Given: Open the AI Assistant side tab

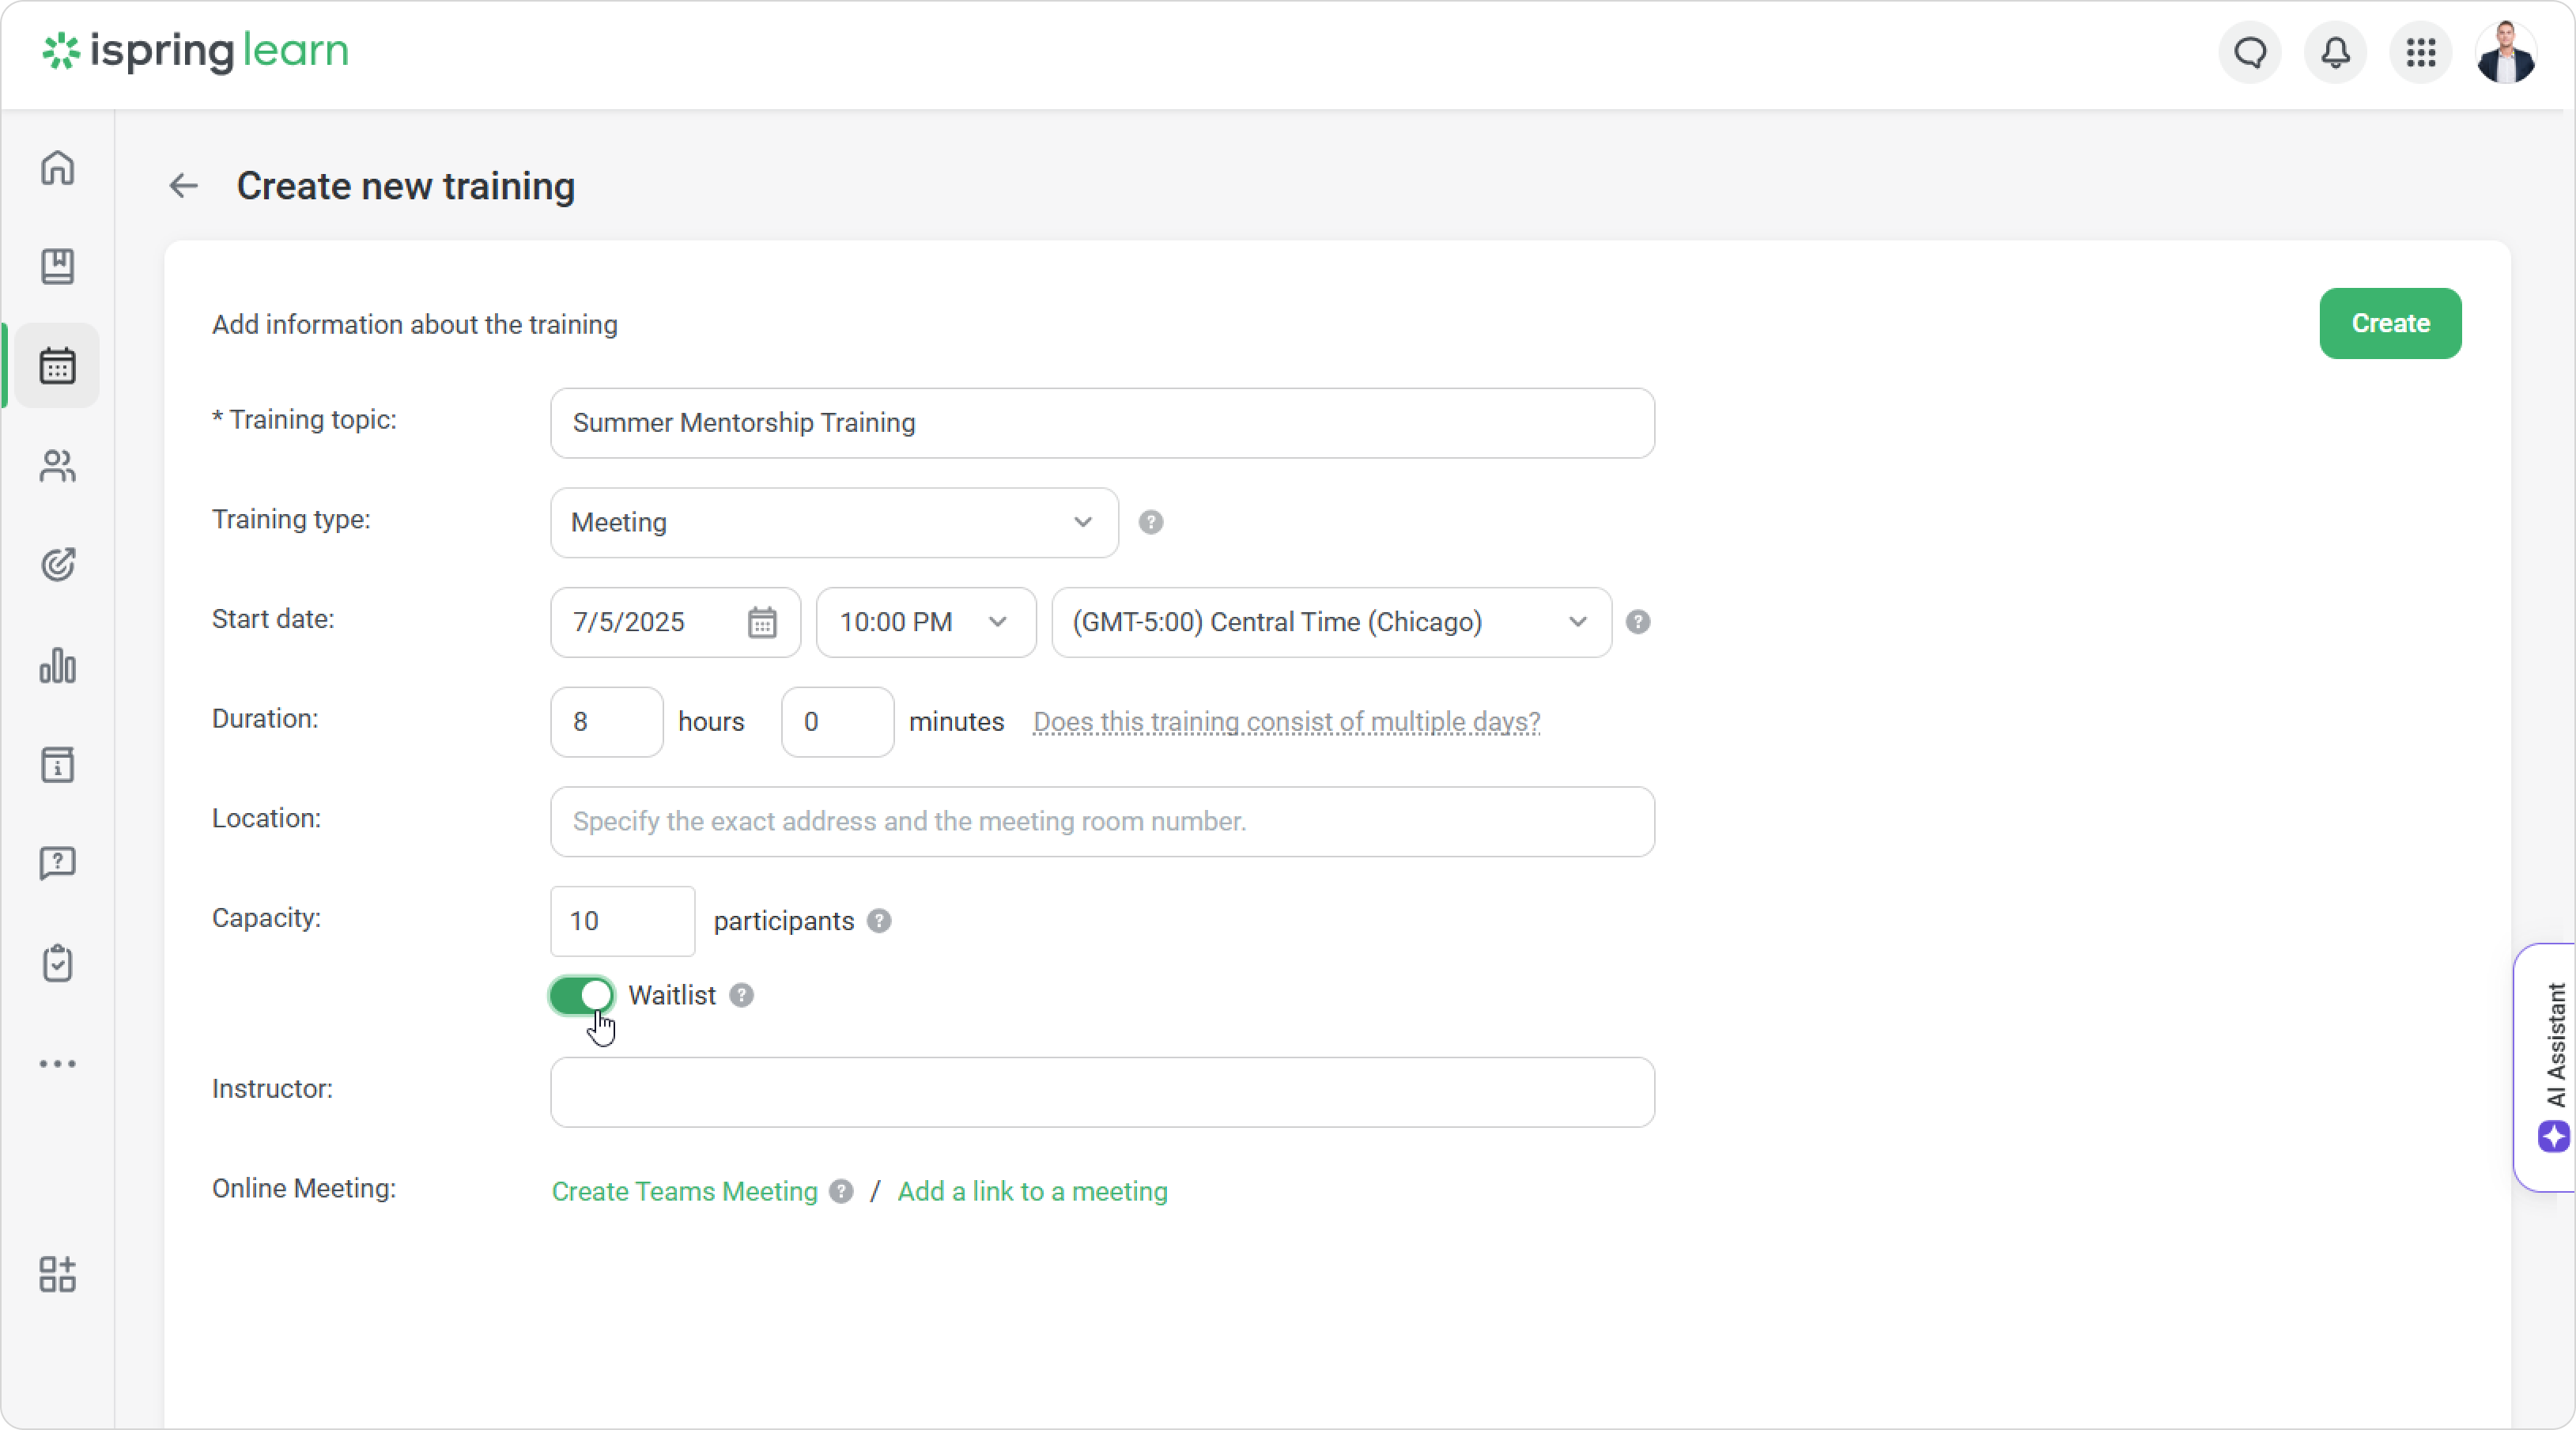Looking at the screenshot, I should click(2546, 1067).
